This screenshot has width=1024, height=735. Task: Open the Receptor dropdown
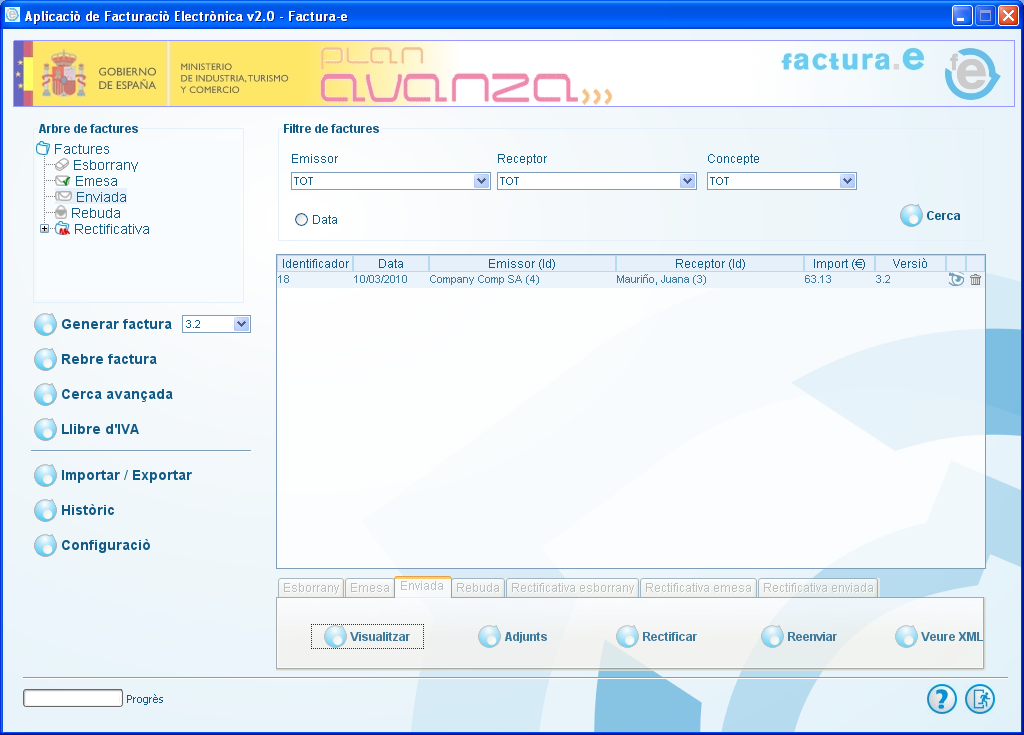(x=687, y=182)
